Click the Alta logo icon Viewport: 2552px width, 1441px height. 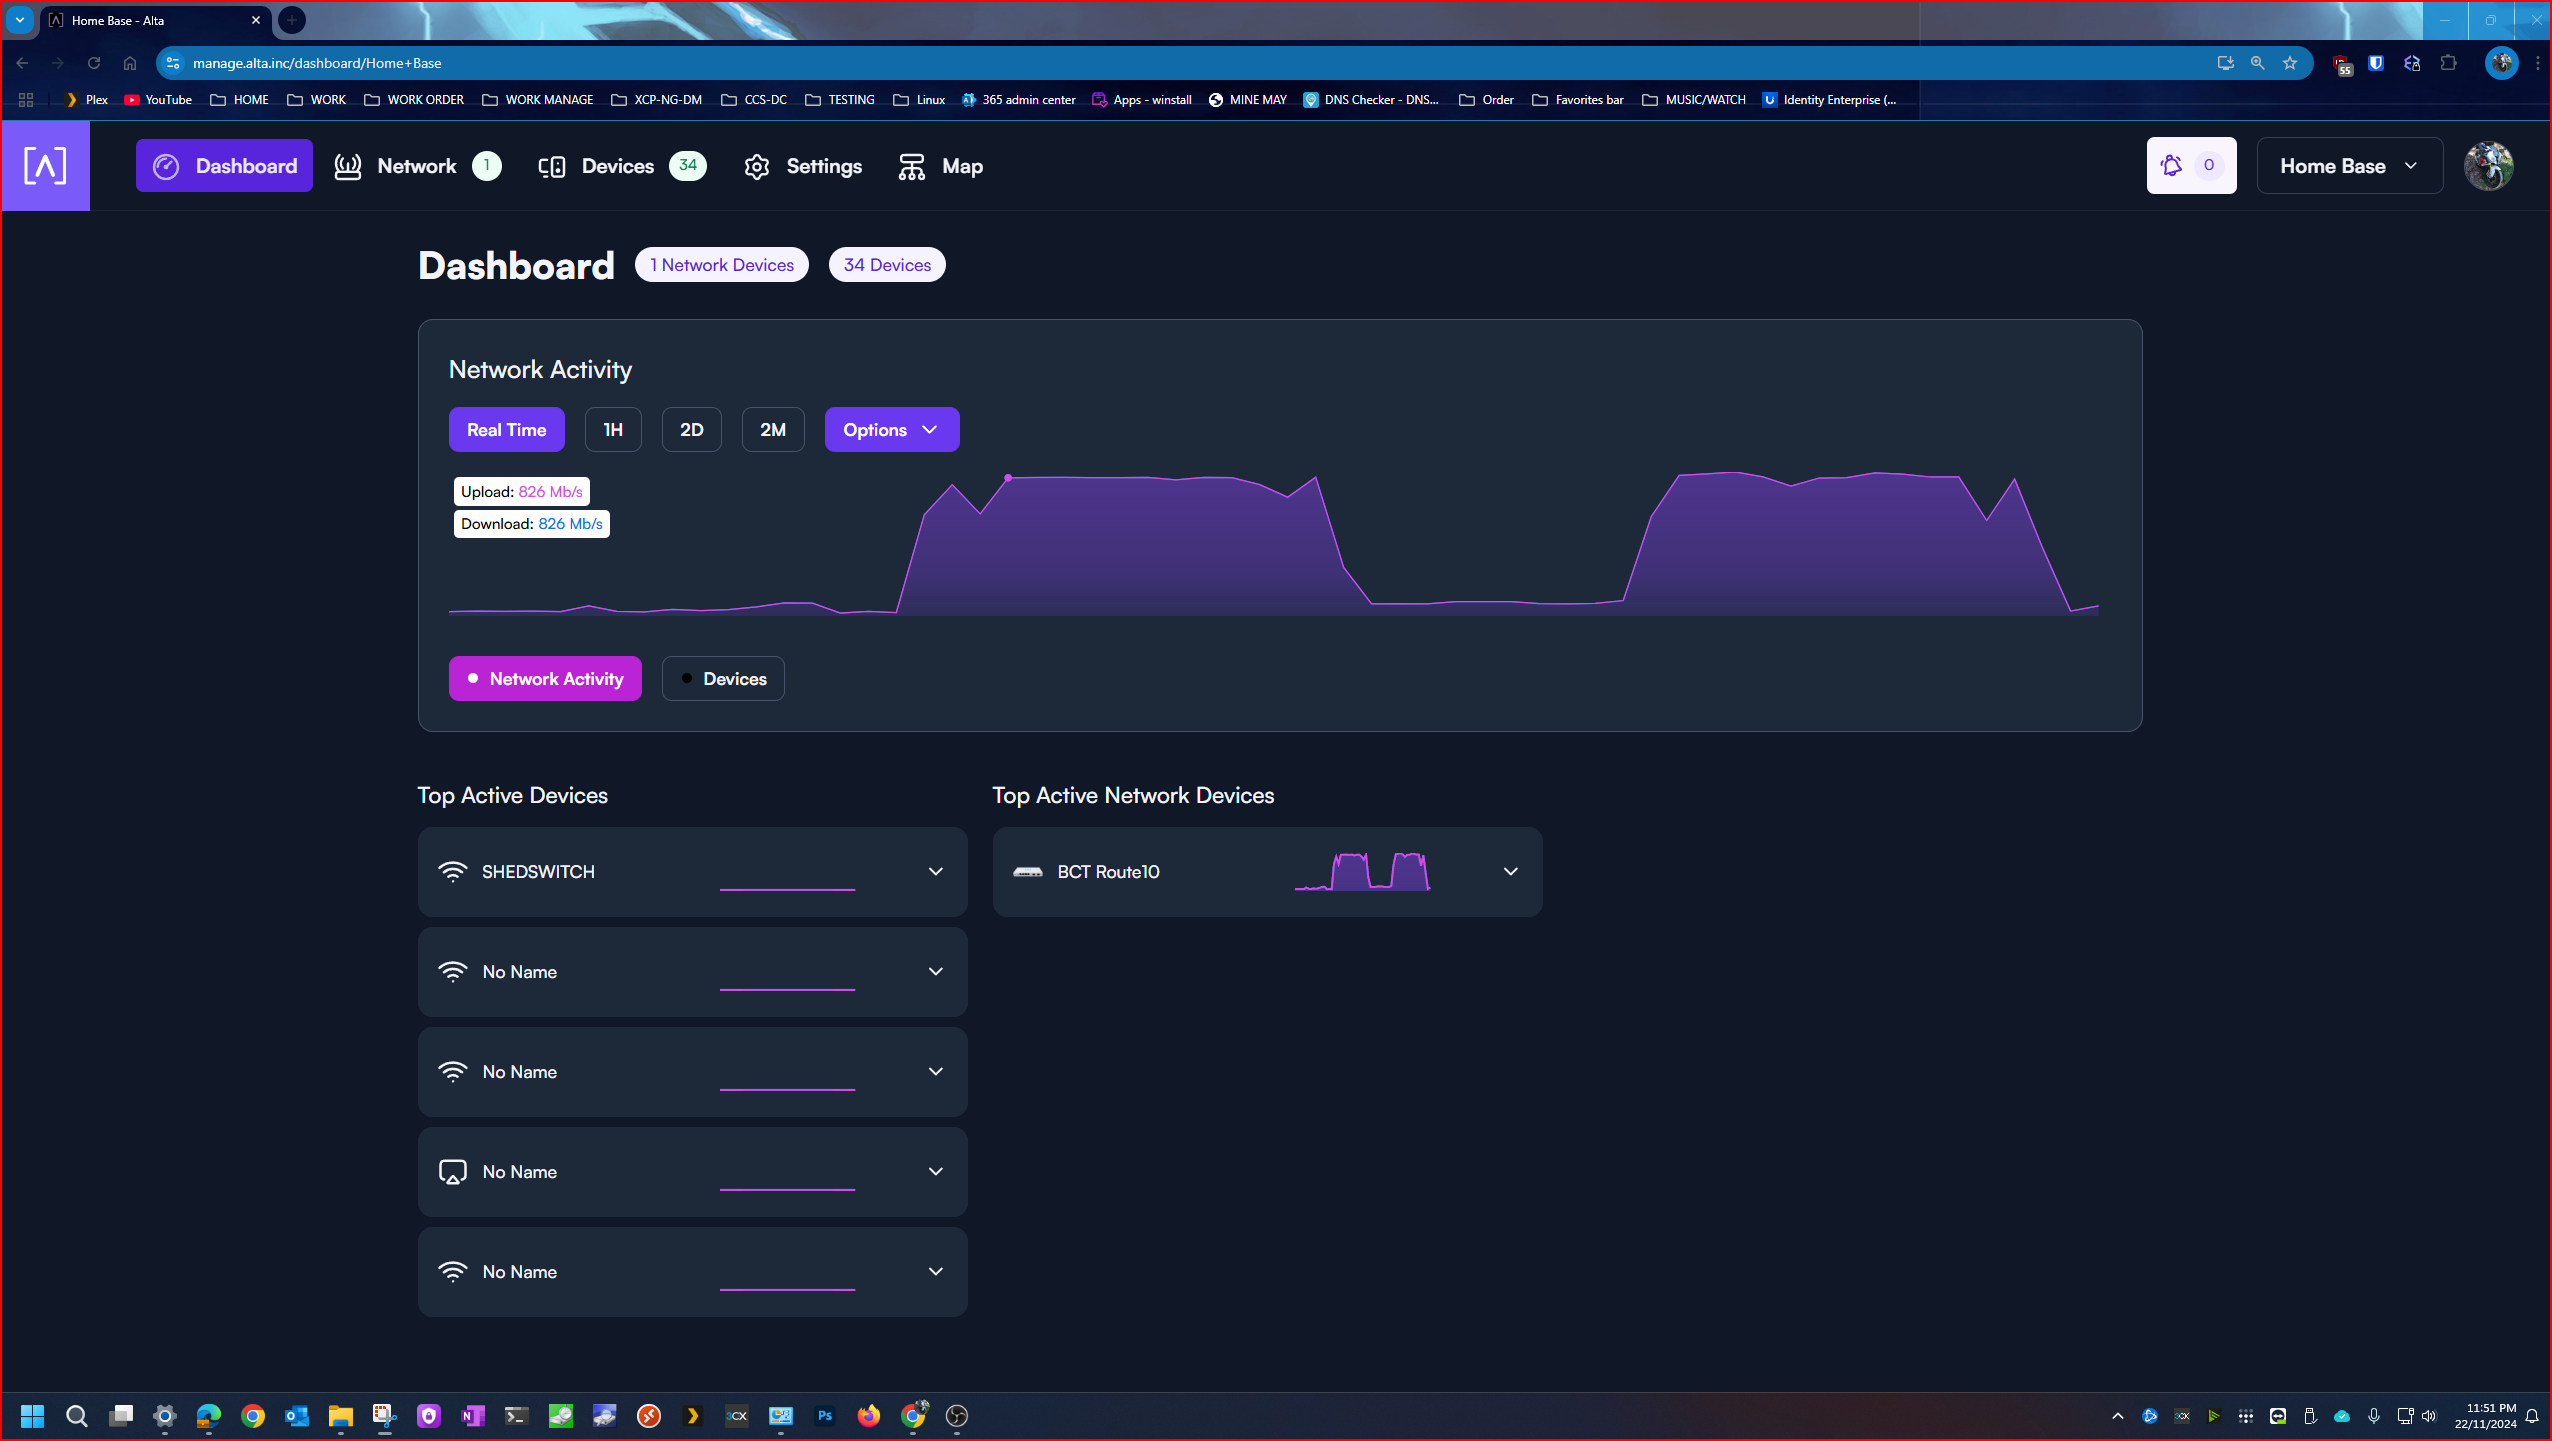(x=45, y=166)
